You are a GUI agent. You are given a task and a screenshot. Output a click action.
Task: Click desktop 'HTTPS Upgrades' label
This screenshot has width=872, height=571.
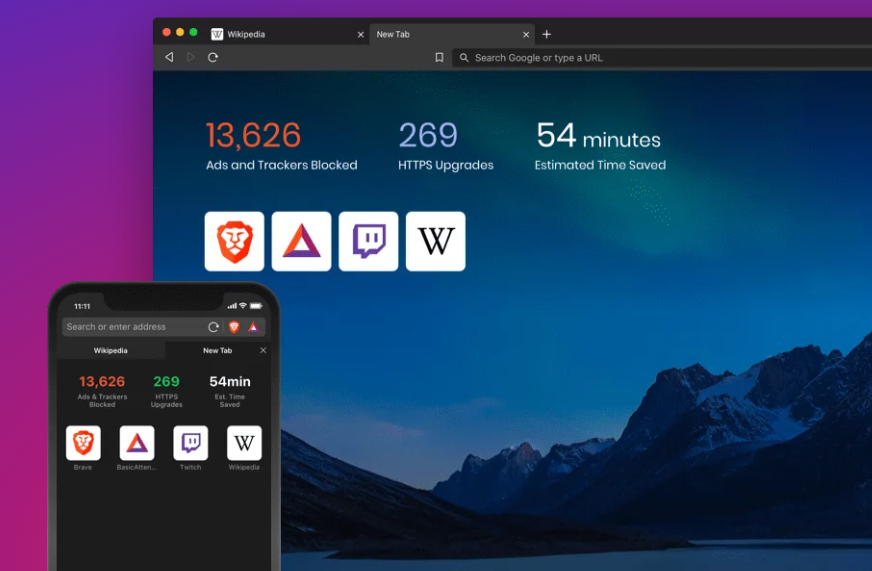pos(445,165)
